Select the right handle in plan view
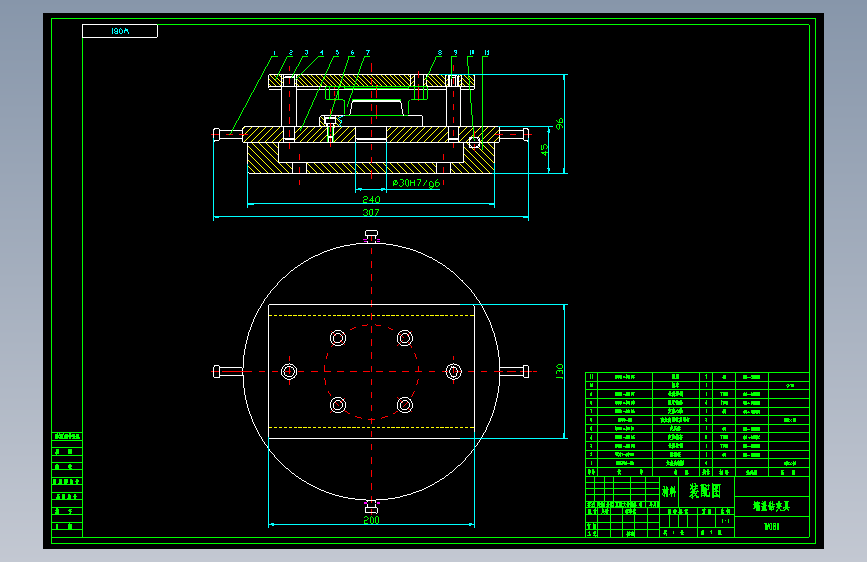The image size is (867, 562). click(514, 371)
